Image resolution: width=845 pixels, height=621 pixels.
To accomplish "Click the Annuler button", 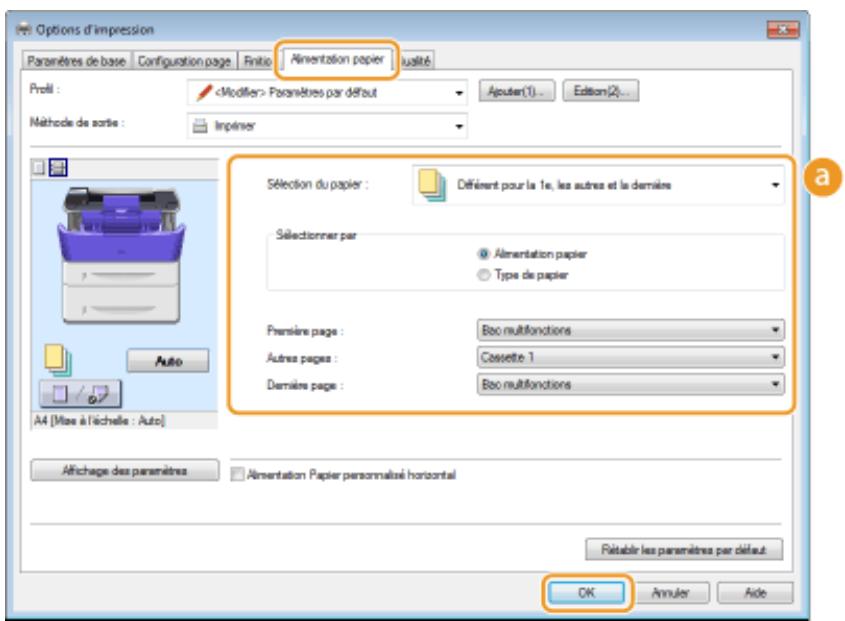I will [x=670, y=593].
